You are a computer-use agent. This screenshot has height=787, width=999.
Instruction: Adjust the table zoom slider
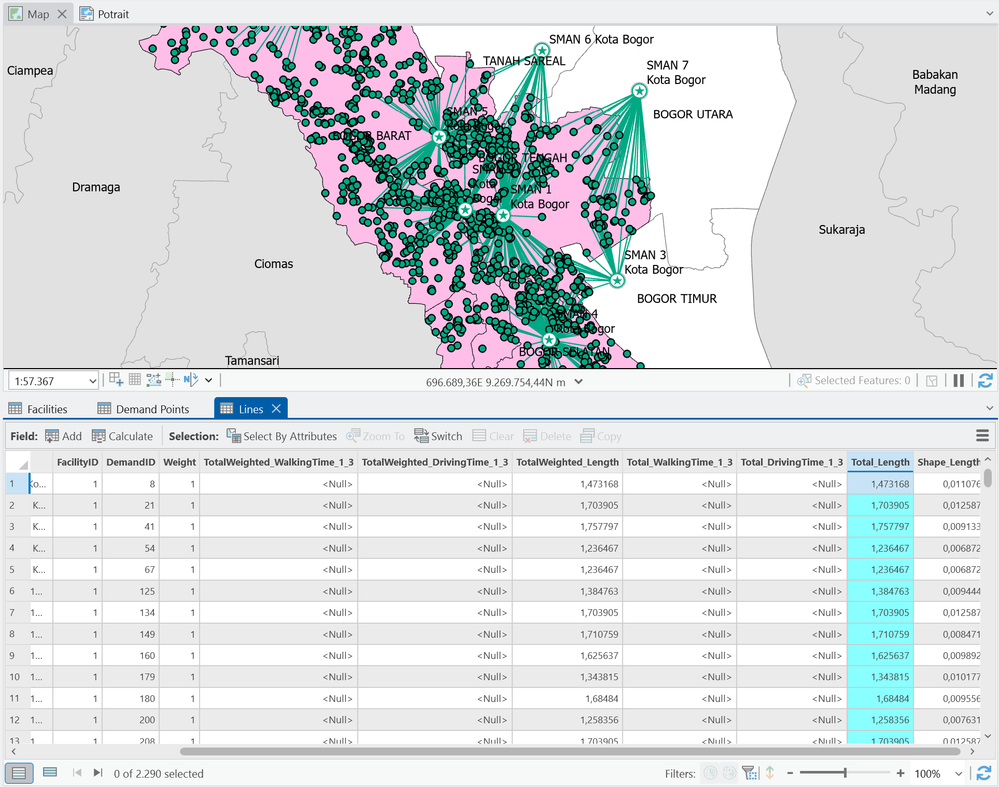coord(845,773)
